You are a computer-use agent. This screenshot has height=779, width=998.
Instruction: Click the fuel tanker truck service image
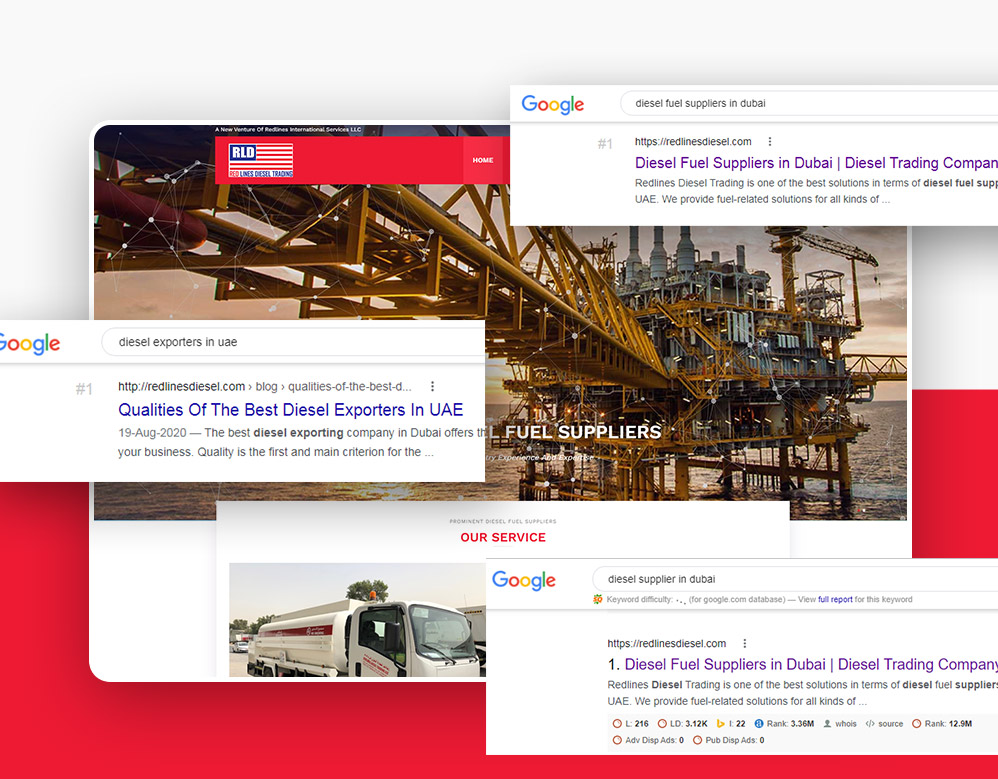pos(355,620)
